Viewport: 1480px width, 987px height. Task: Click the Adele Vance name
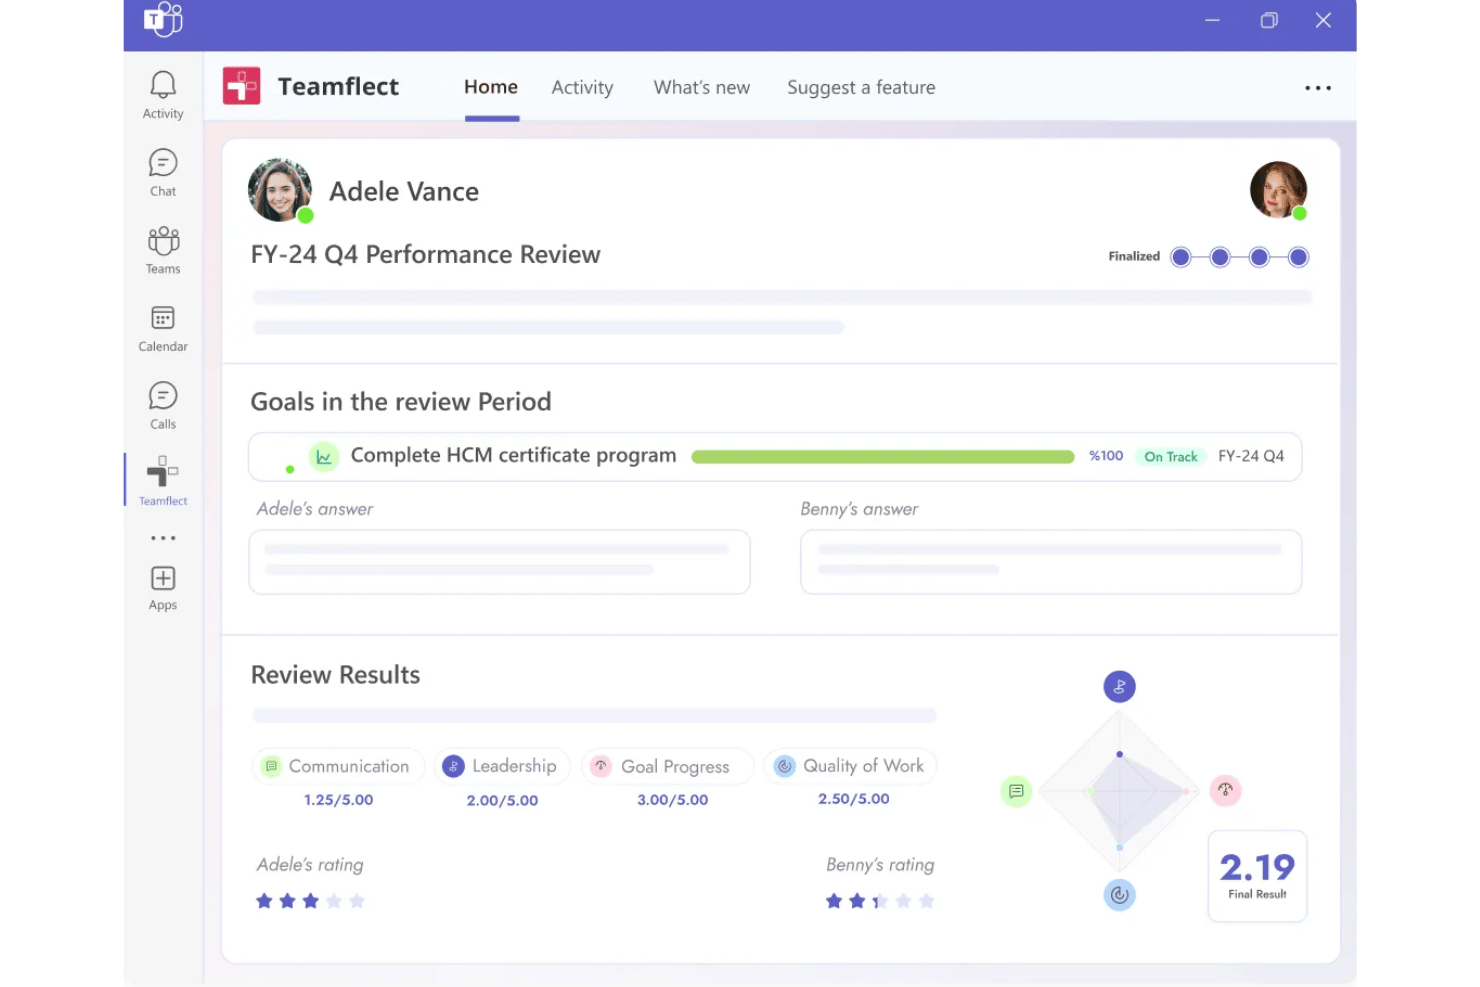click(x=404, y=191)
